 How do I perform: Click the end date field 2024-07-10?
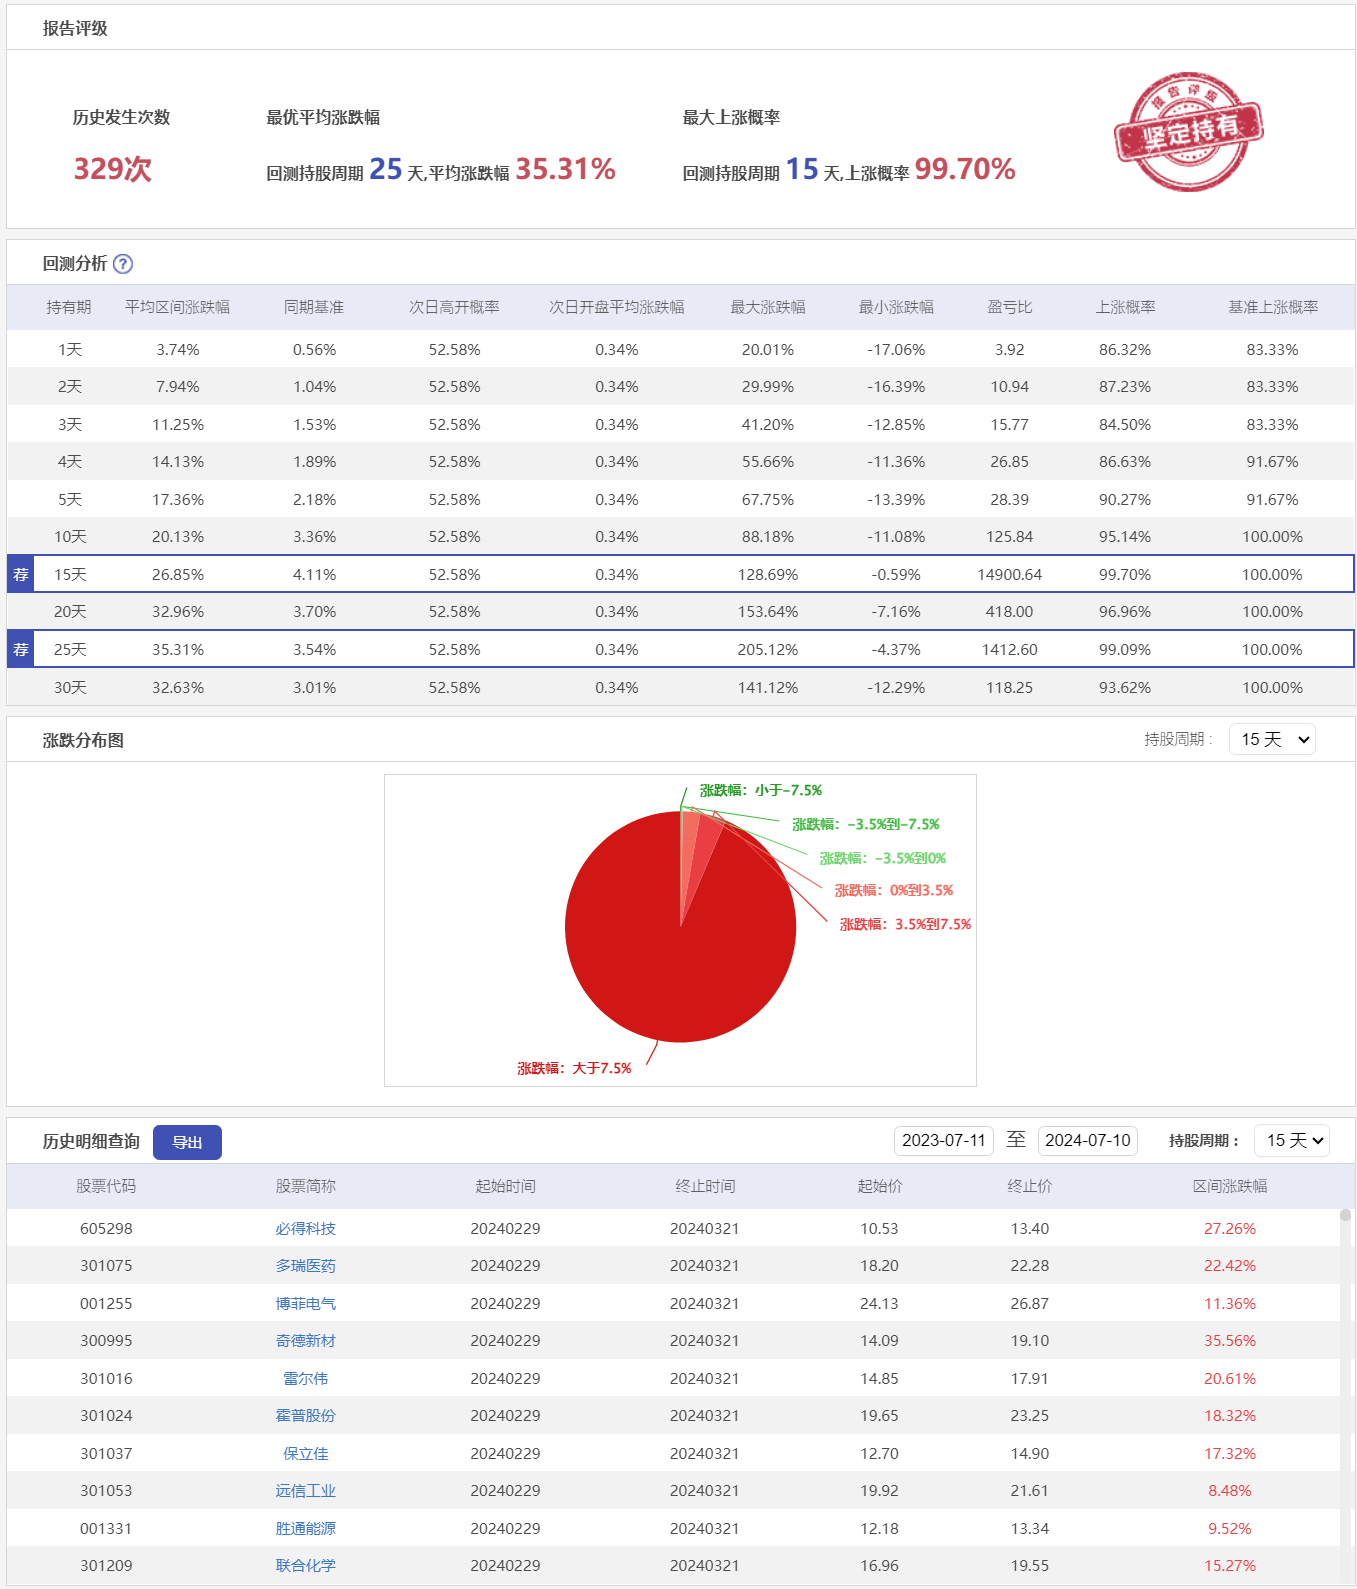[1087, 1141]
